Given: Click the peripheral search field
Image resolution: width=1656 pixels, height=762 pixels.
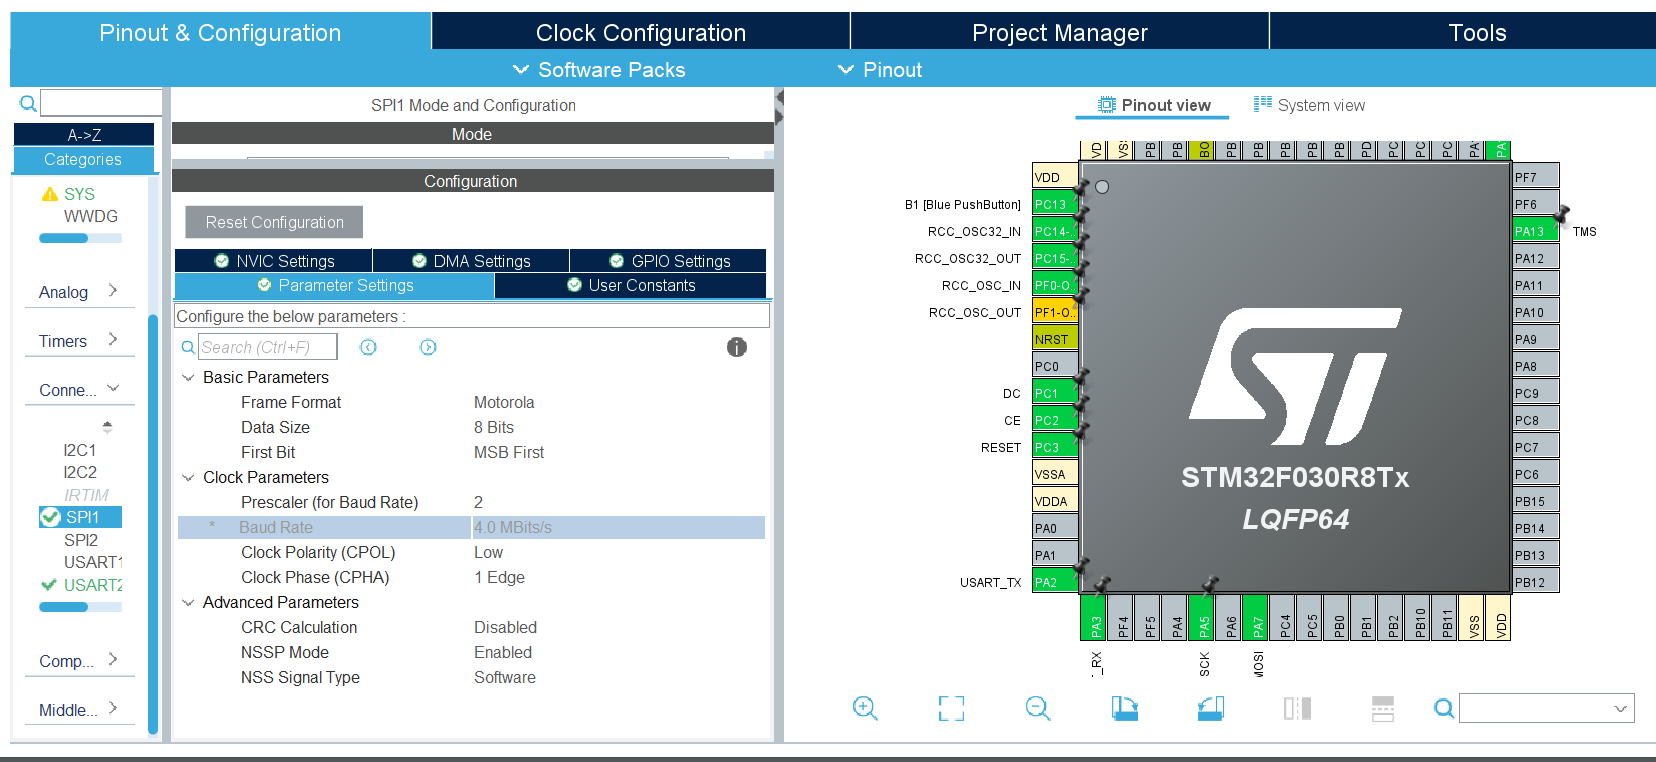Looking at the screenshot, I should point(101,103).
